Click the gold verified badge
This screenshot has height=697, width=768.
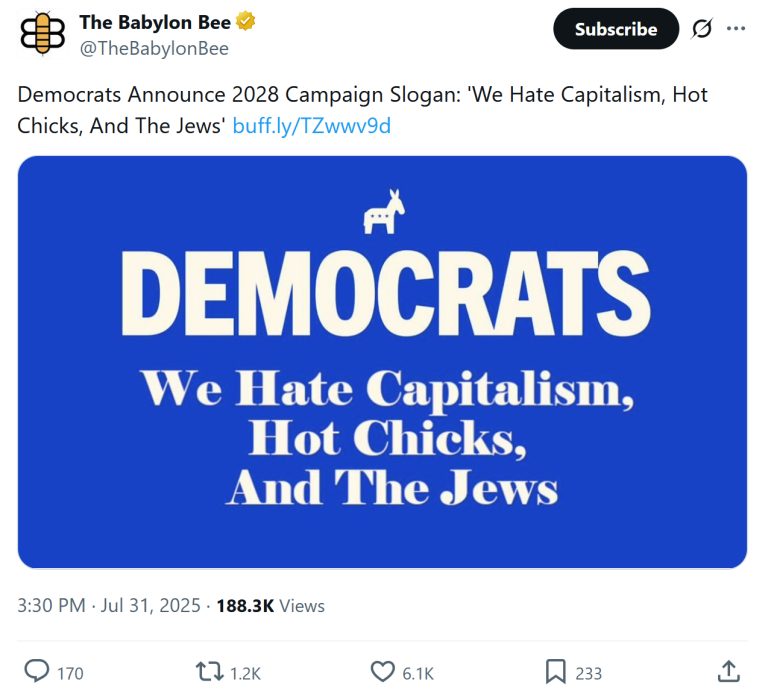point(244,22)
